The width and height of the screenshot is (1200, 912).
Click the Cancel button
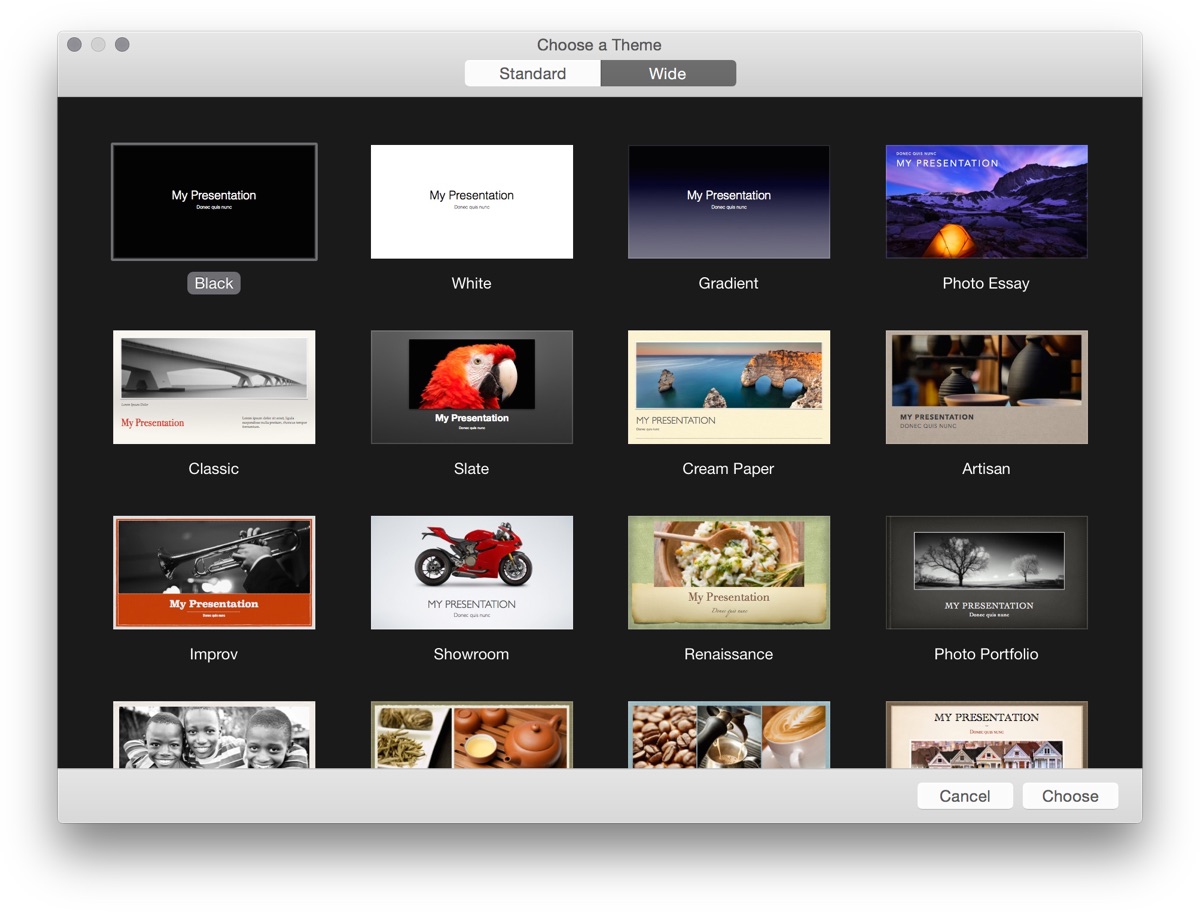(x=965, y=796)
